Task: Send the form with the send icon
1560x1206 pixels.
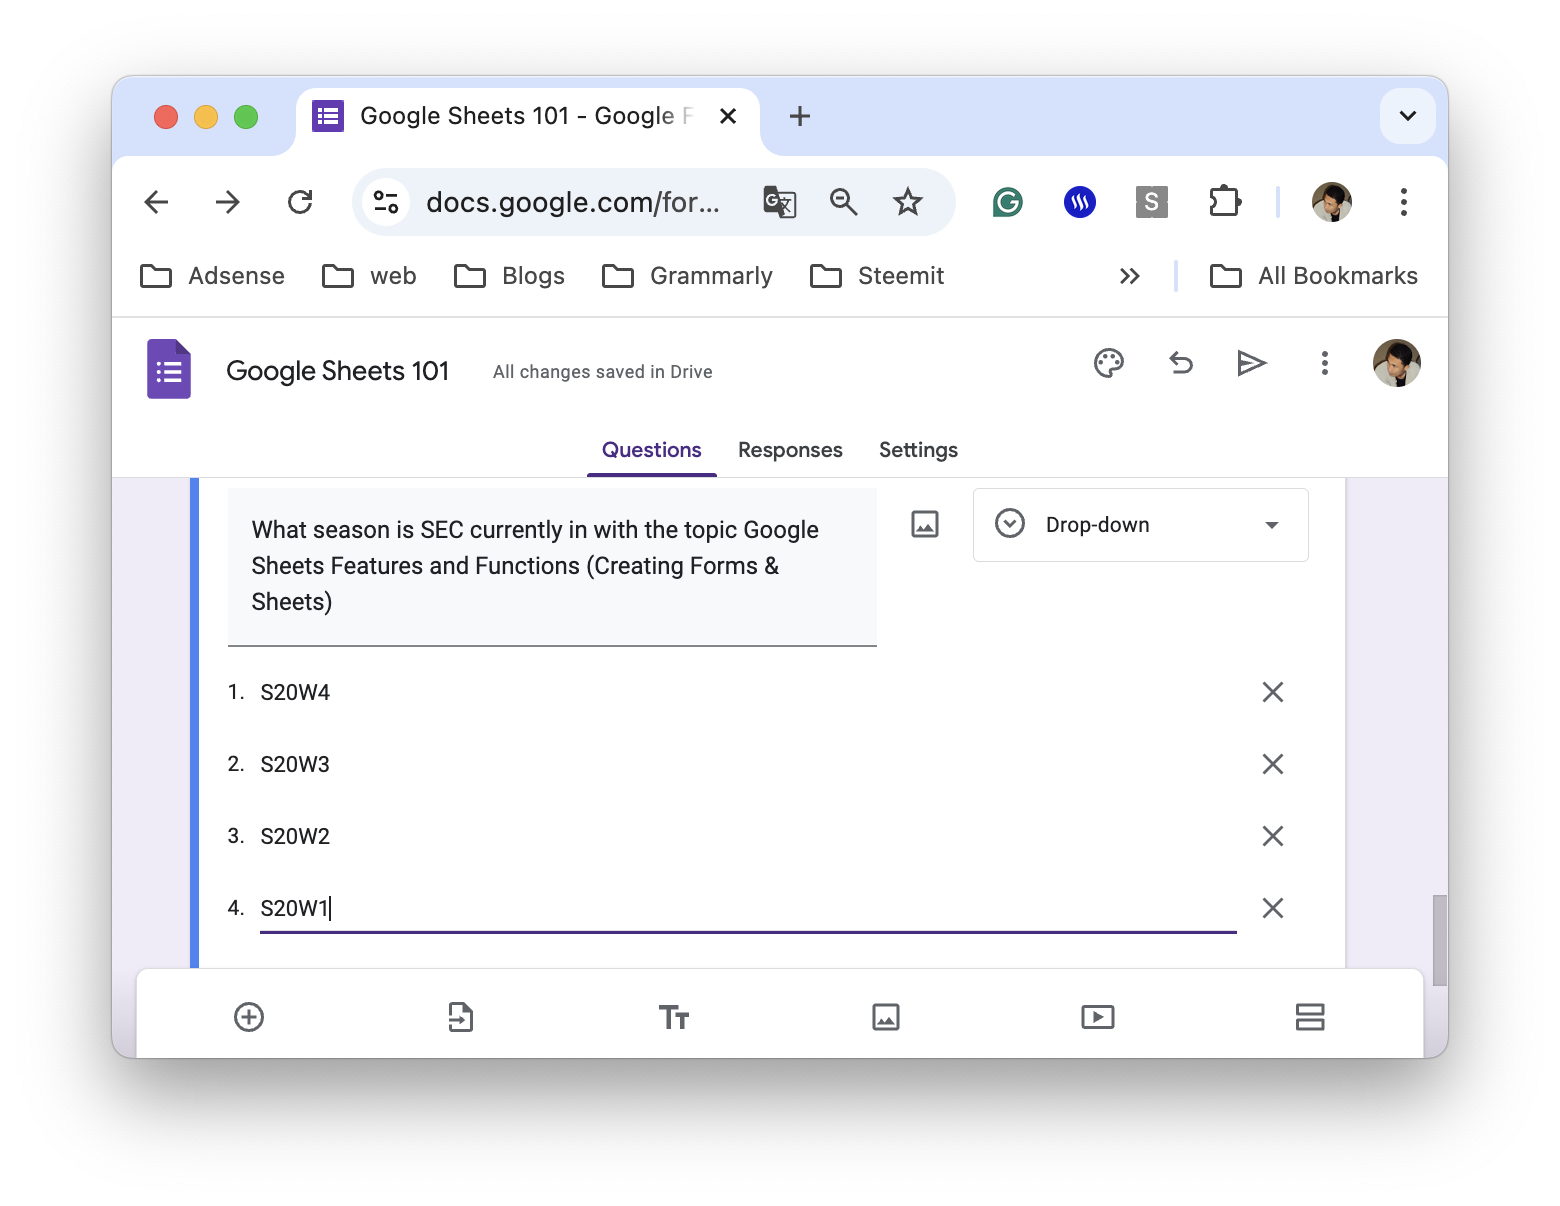Action: coord(1252,363)
